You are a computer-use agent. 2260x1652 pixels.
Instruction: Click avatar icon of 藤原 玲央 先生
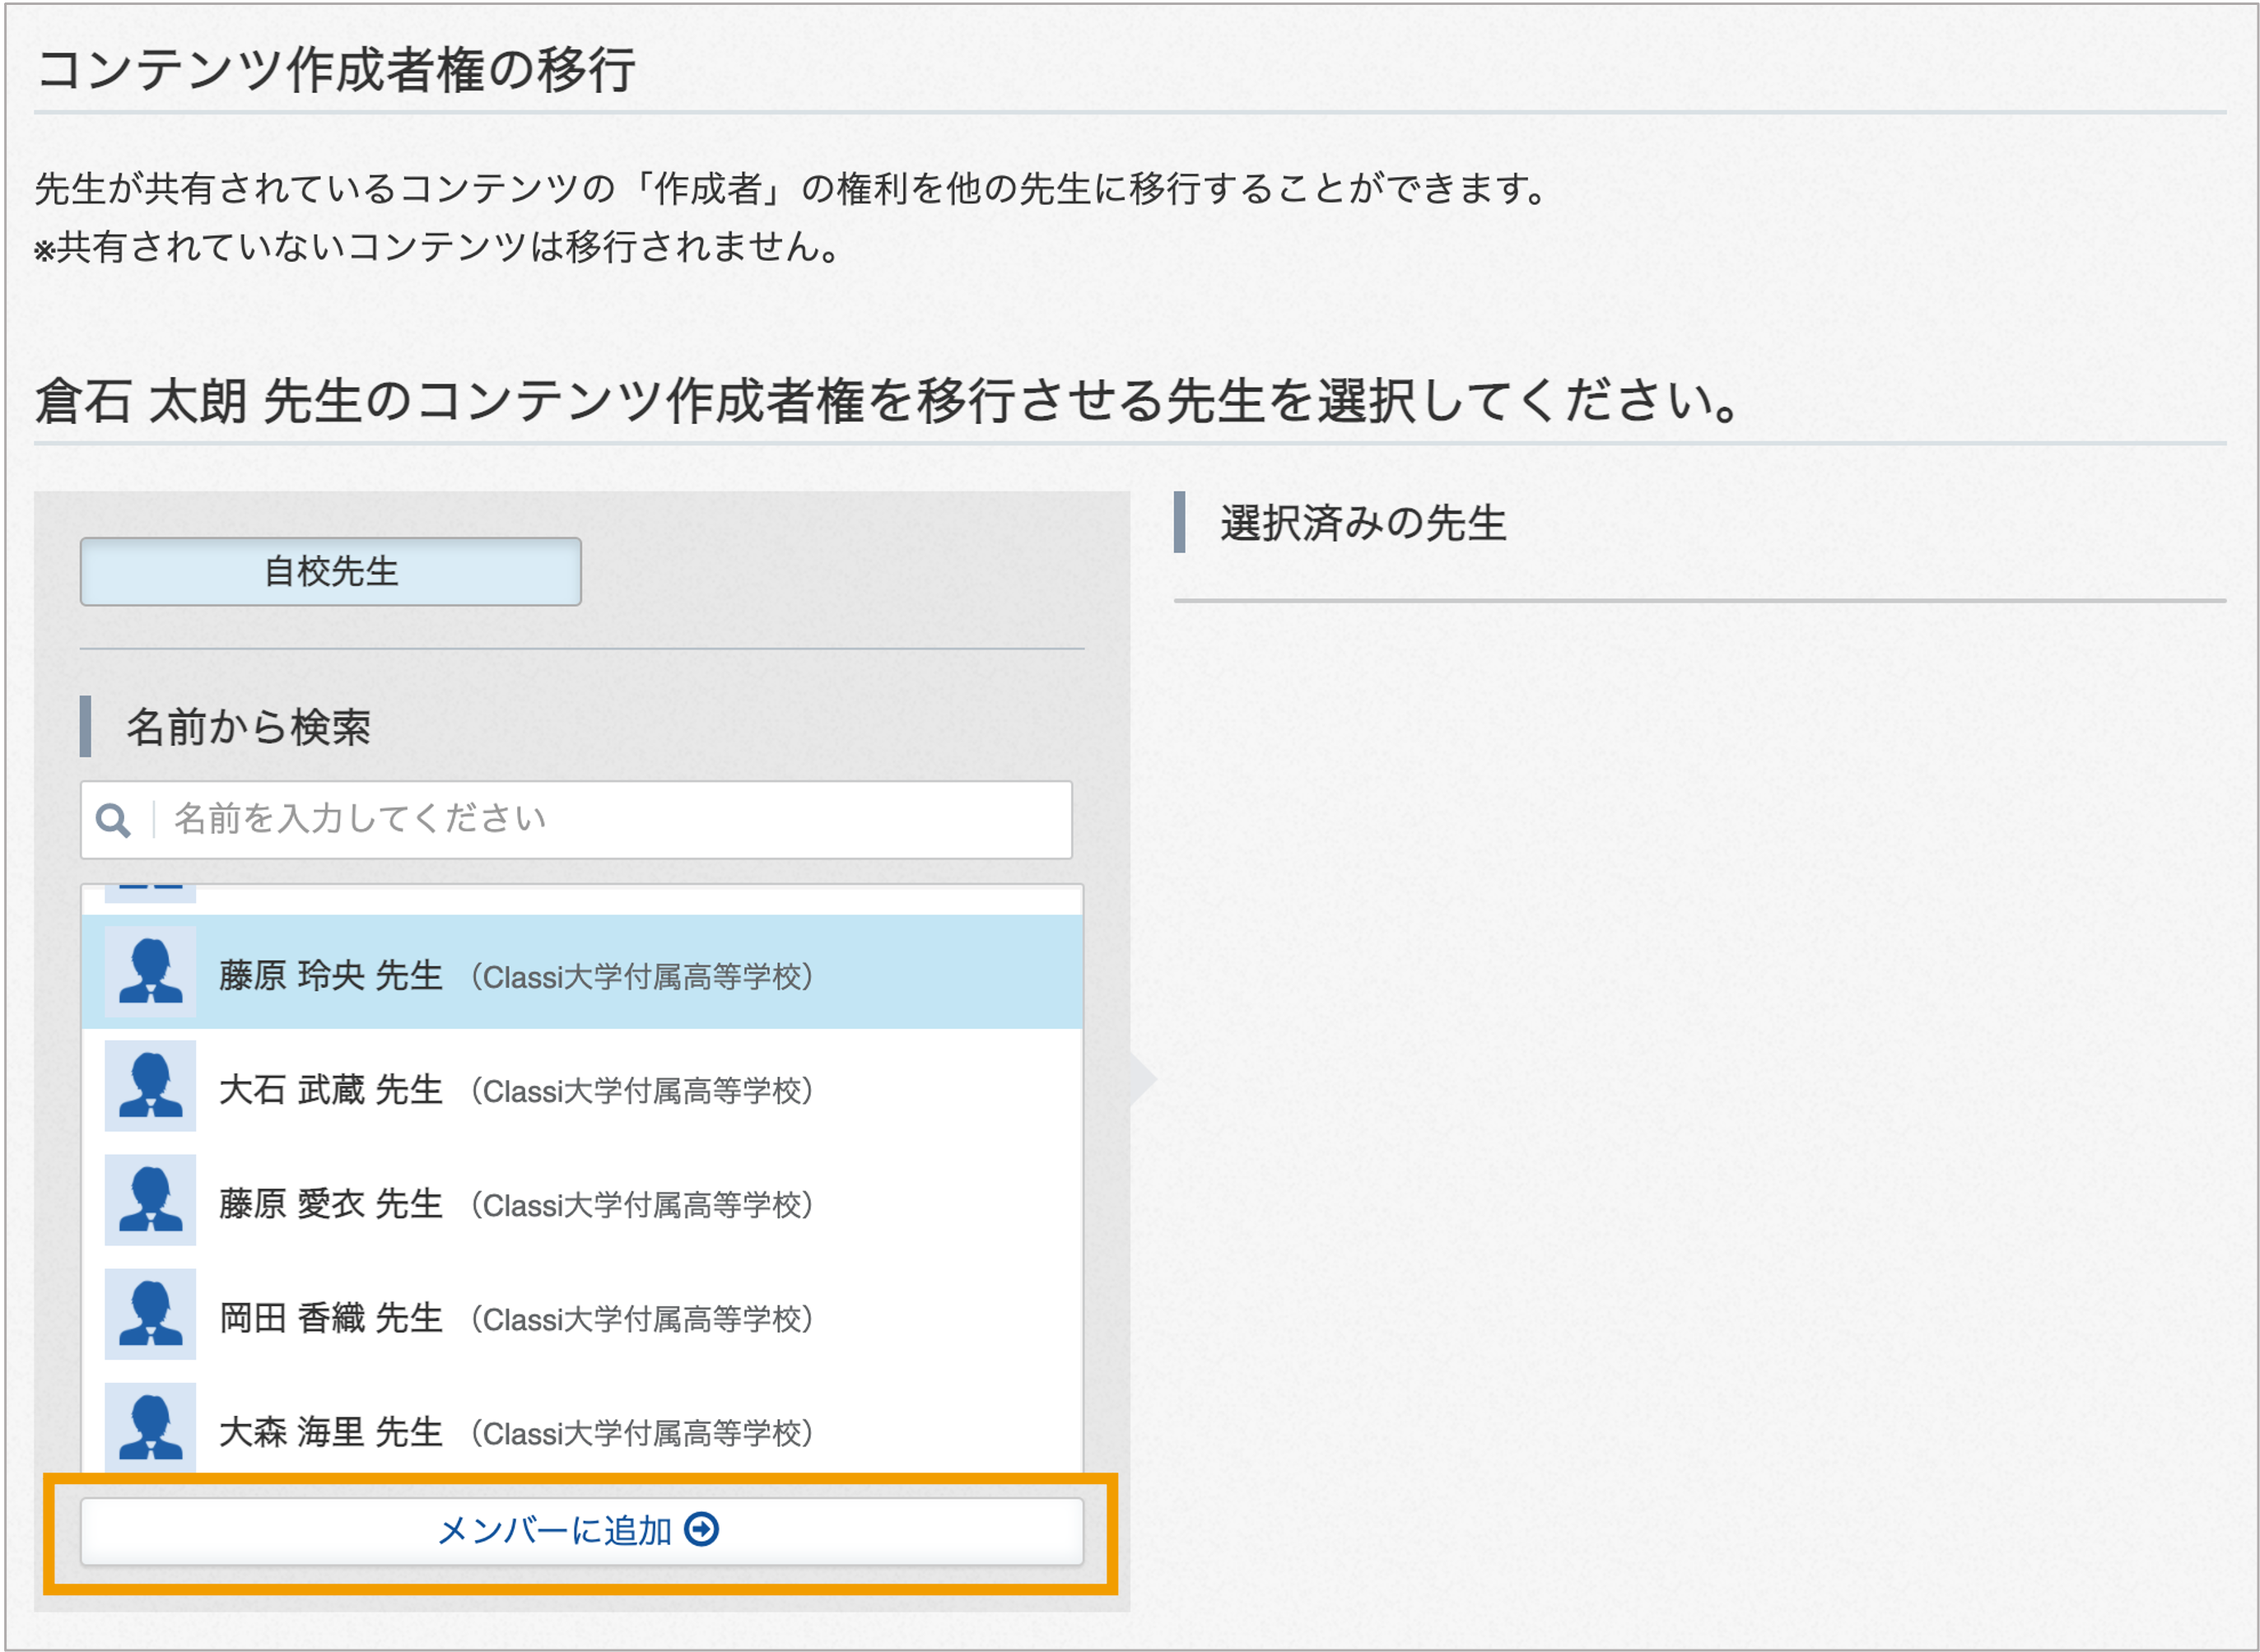150,972
